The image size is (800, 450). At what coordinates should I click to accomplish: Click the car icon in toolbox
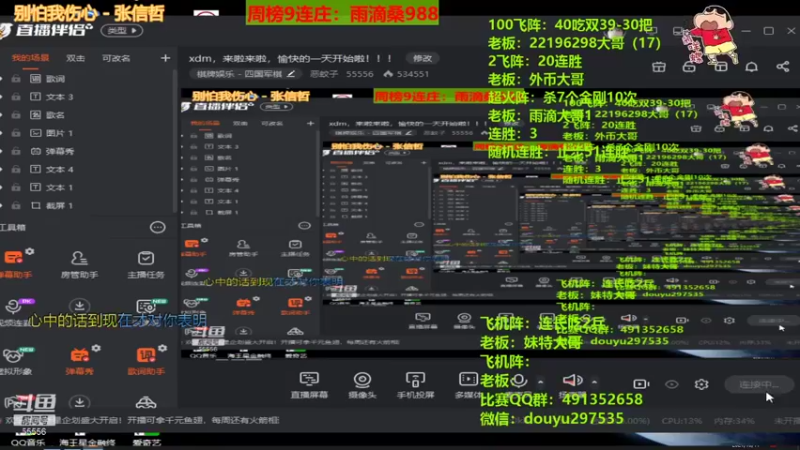(145, 403)
